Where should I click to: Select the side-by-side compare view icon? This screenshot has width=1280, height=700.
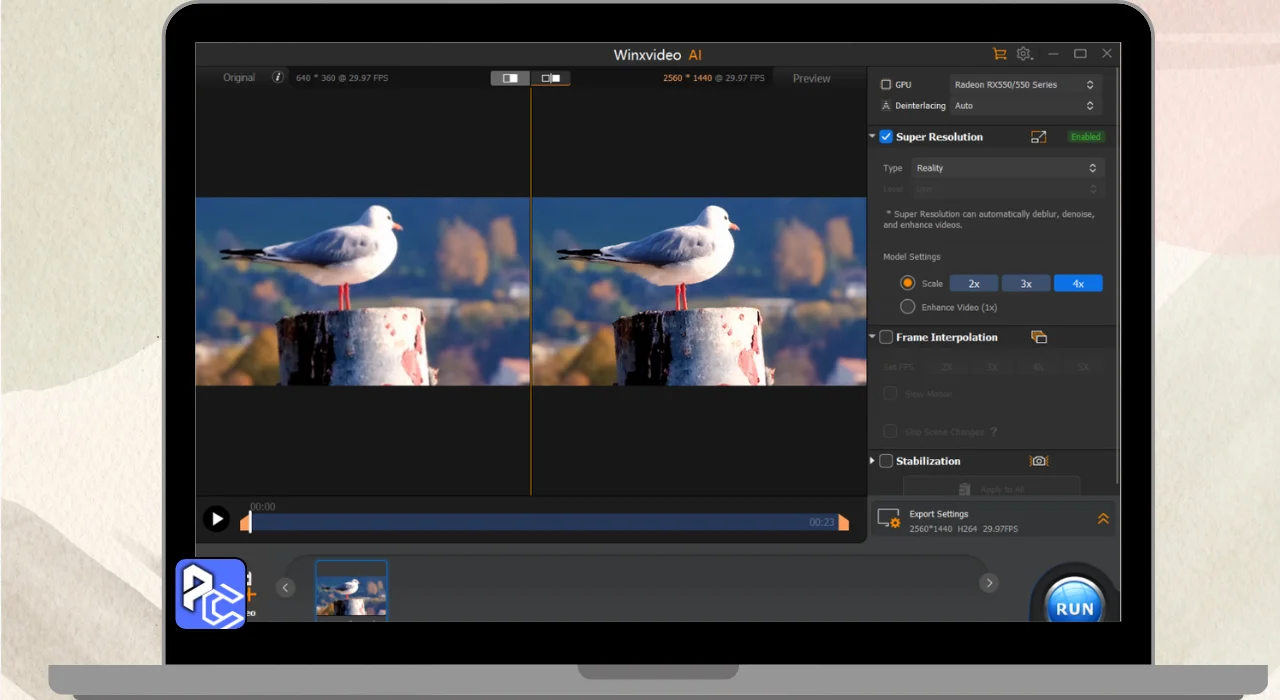pyautogui.click(x=550, y=78)
